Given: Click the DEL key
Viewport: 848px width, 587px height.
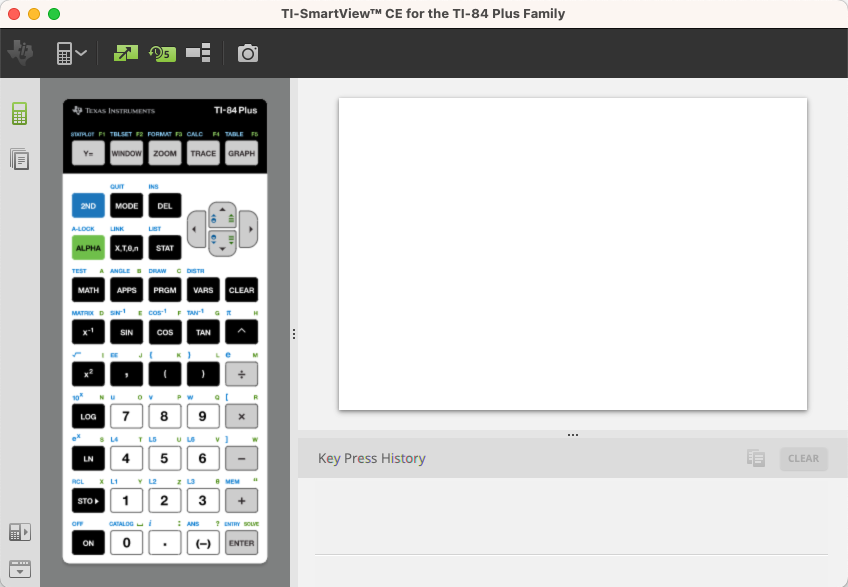Looking at the screenshot, I should [x=165, y=206].
